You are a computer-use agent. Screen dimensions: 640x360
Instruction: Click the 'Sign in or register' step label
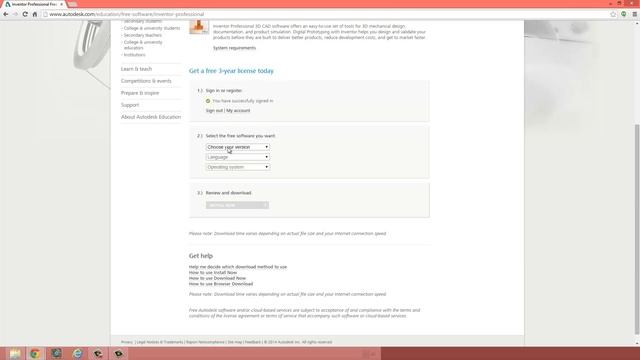coord(224,91)
